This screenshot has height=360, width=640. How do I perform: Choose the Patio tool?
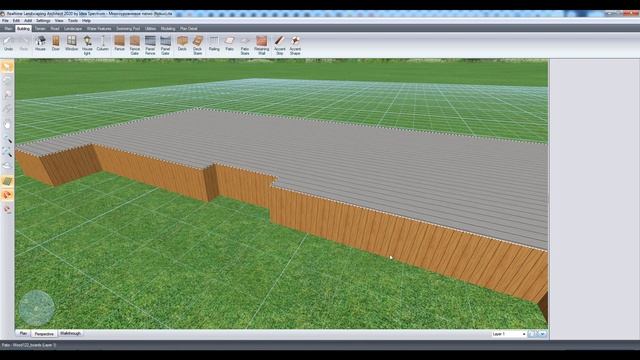pos(229,44)
